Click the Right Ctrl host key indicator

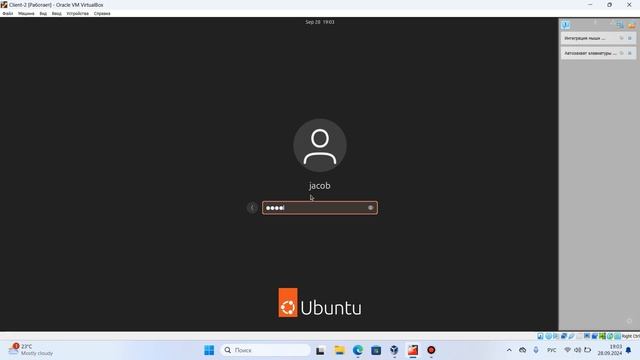click(x=630, y=336)
